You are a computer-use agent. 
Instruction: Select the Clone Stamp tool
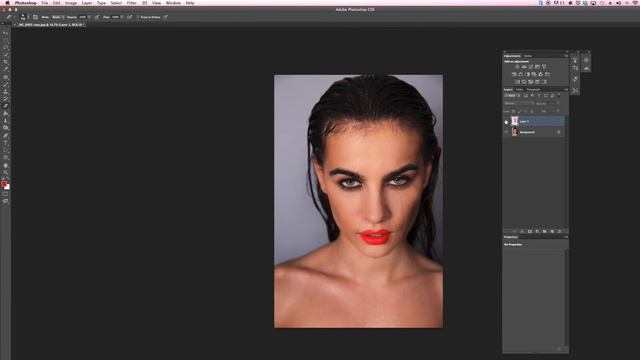6,91
